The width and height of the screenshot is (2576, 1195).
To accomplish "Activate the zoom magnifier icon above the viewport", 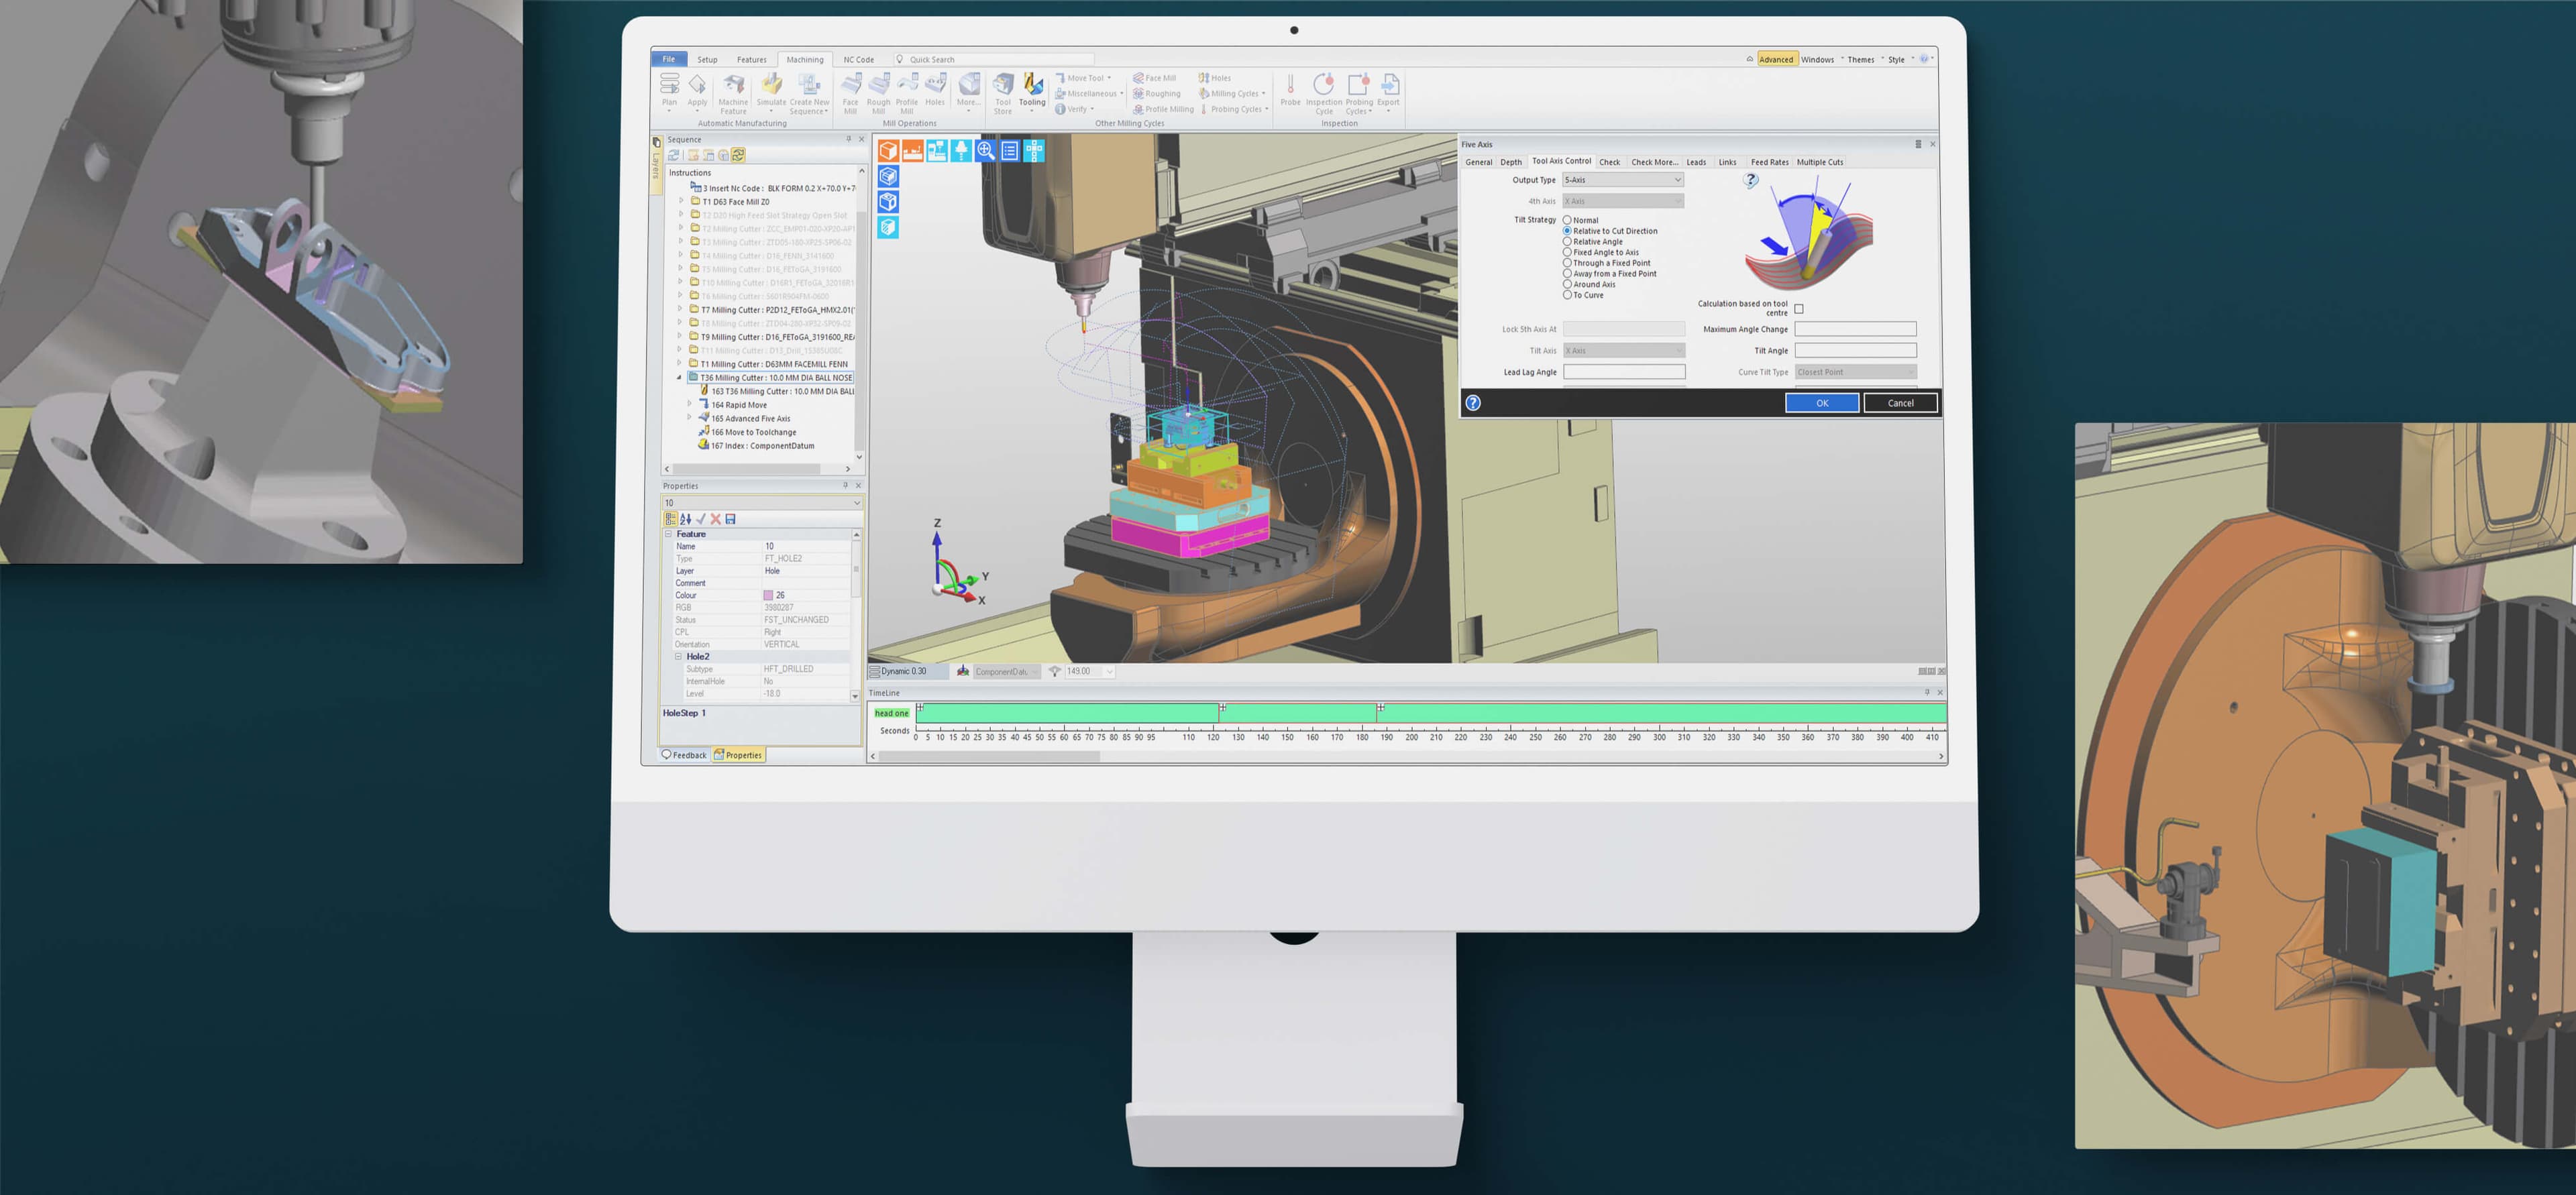I will point(985,150).
